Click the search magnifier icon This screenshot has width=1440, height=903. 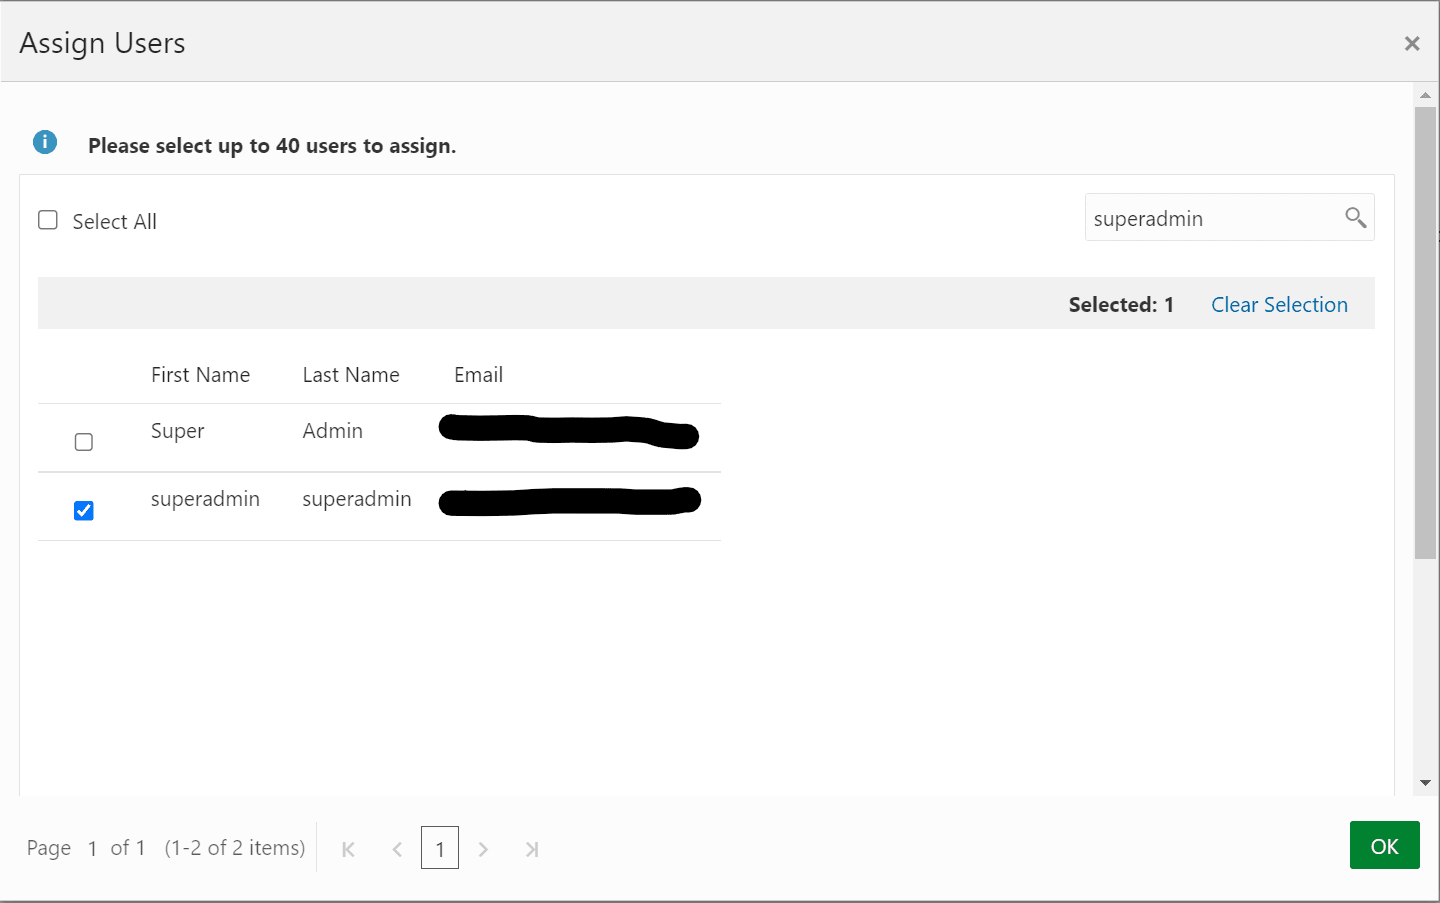tap(1356, 217)
